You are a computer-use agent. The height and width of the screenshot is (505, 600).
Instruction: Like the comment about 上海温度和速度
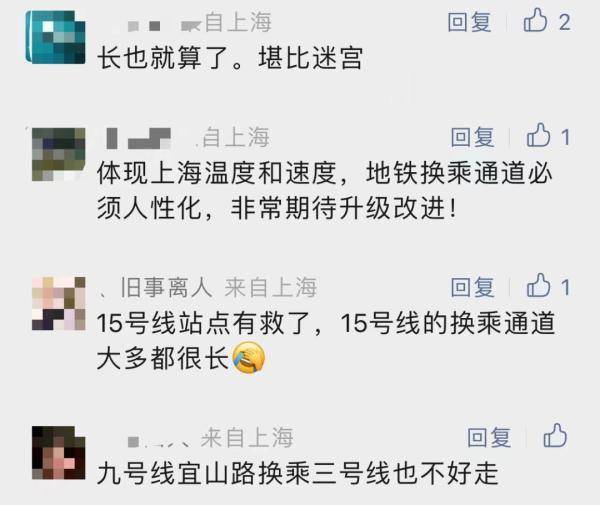pyautogui.click(x=538, y=136)
